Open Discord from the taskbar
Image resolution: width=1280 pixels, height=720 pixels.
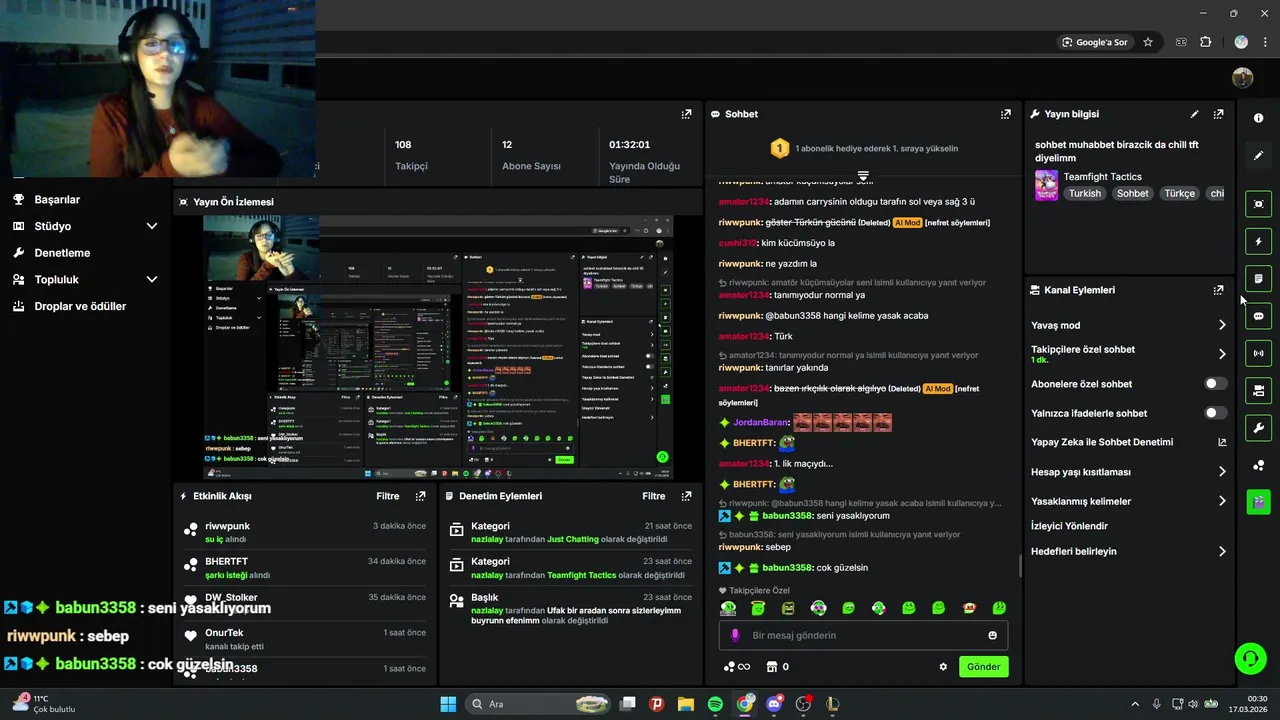point(774,704)
